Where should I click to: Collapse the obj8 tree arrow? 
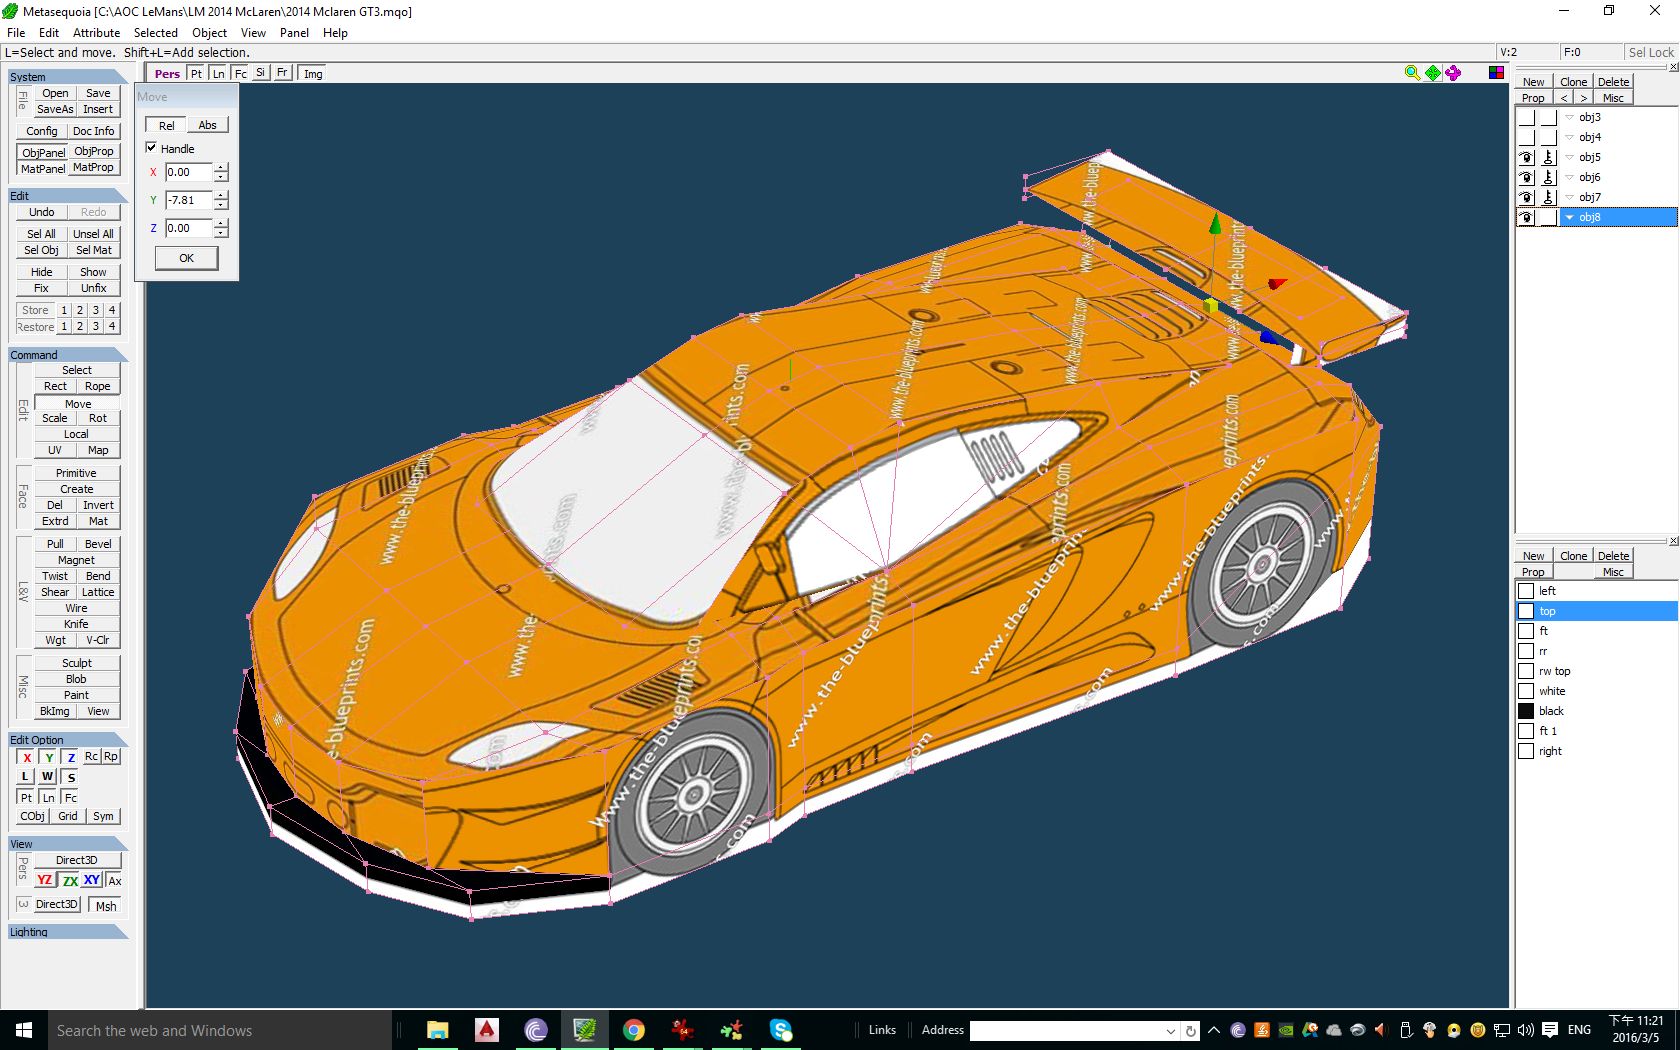click(1570, 217)
